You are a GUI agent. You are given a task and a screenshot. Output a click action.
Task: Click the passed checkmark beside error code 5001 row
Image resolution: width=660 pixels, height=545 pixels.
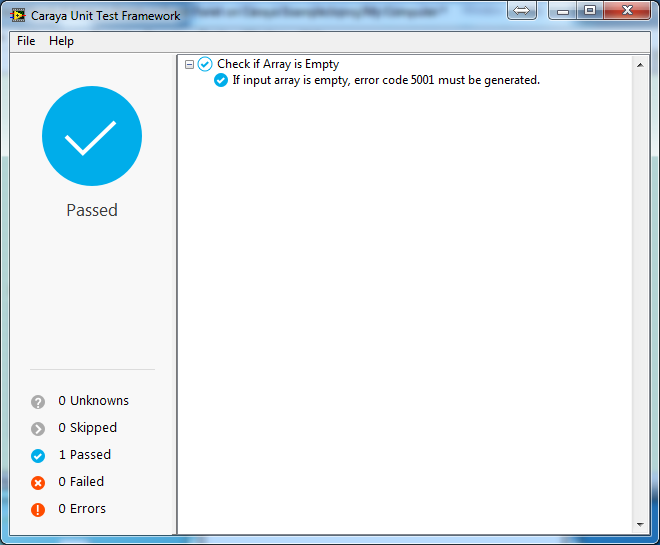(x=221, y=80)
